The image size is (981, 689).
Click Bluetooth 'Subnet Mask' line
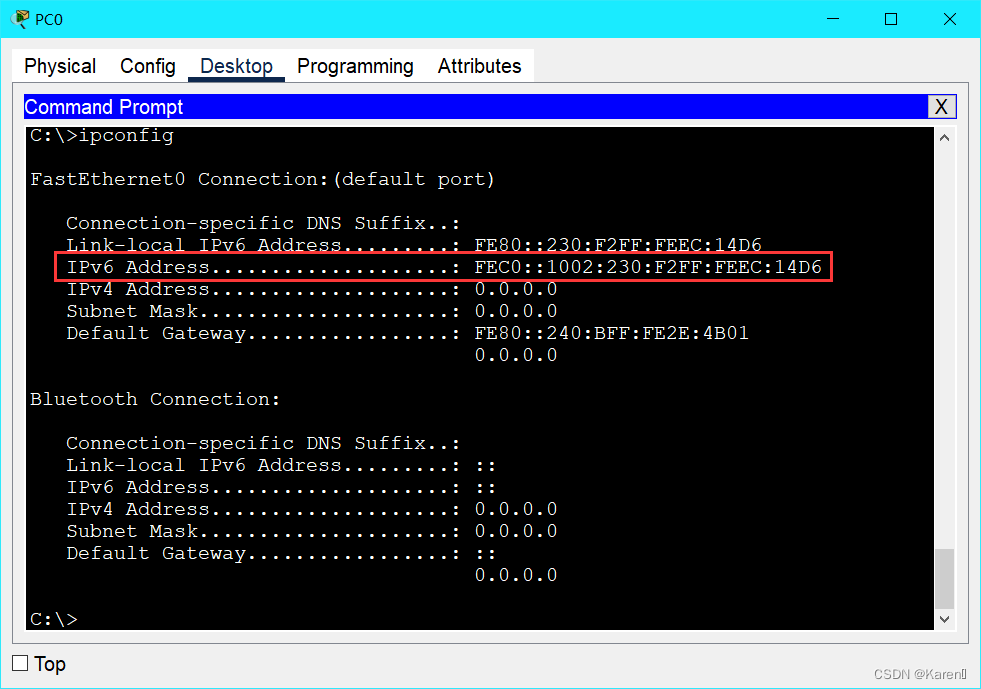(312, 531)
